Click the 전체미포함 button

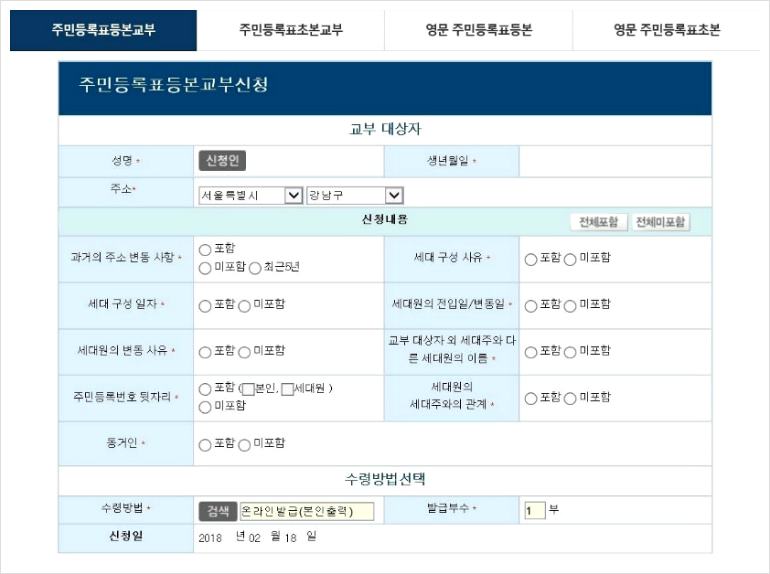coord(660,222)
